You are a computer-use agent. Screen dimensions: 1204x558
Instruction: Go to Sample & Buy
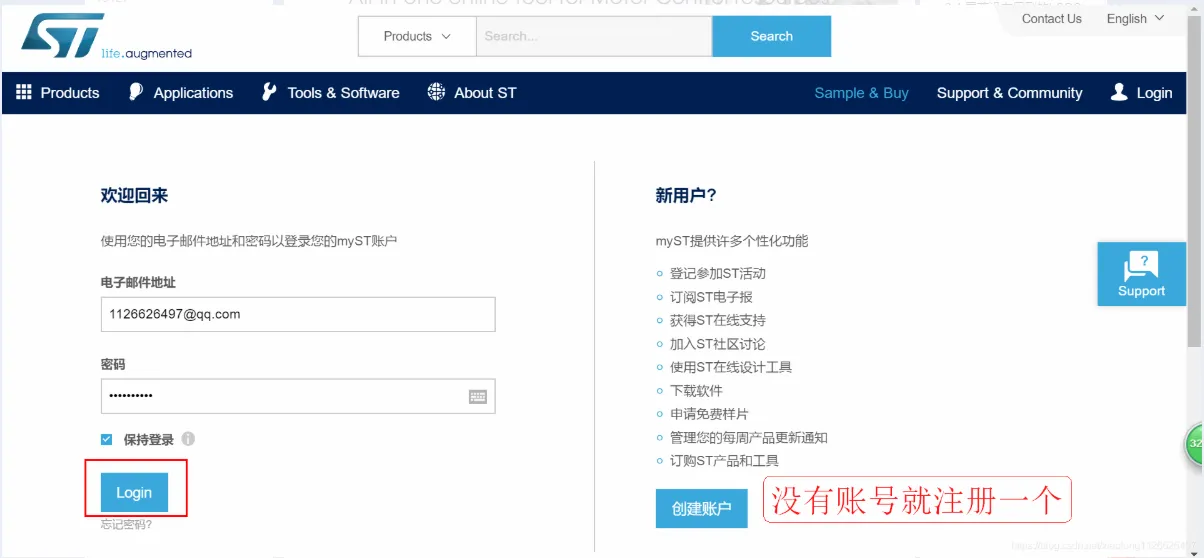pyautogui.click(x=861, y=93)
